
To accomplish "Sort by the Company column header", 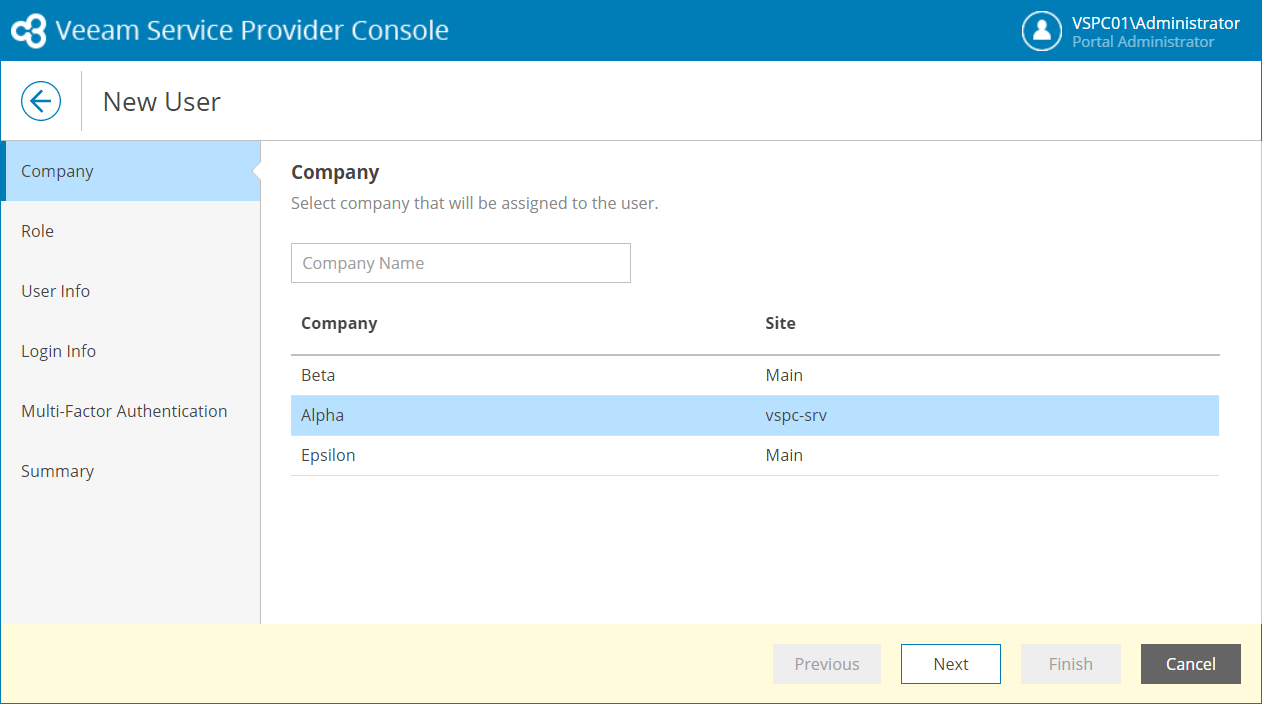I will [339, 323].
